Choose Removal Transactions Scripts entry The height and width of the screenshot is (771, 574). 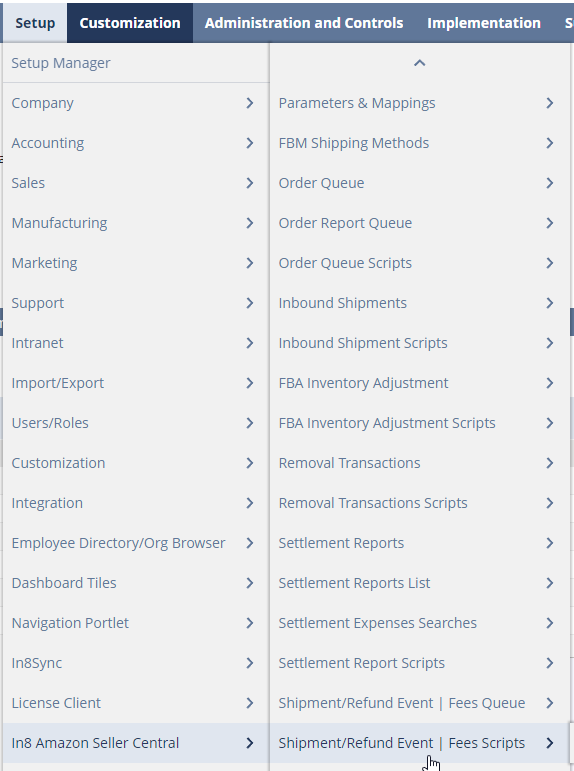pyautogui.click(x=419, y=503)
